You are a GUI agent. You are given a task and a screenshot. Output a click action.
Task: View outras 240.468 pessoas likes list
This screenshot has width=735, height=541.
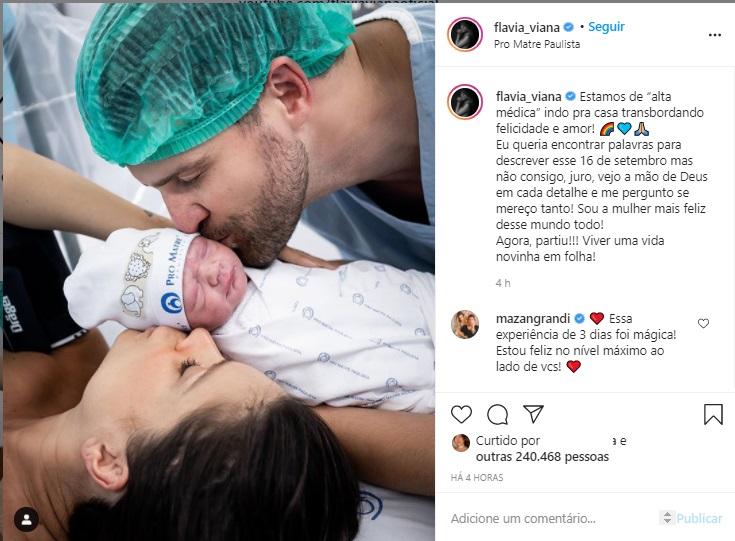542,457
